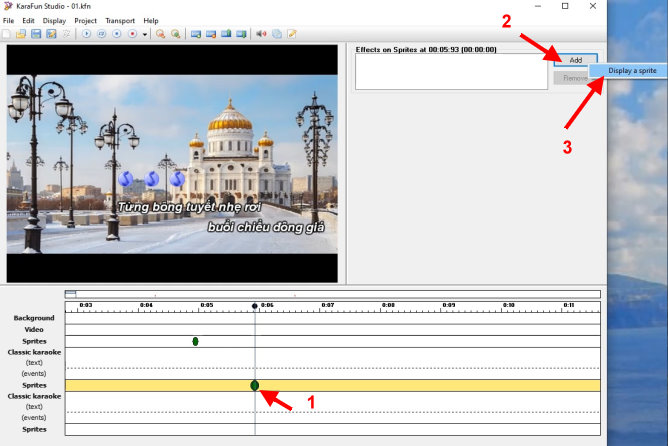Select the green sprite marker on highlighted track
Image resolution: width=668 pixels, height=446 pixels.
tap(255, 385)
